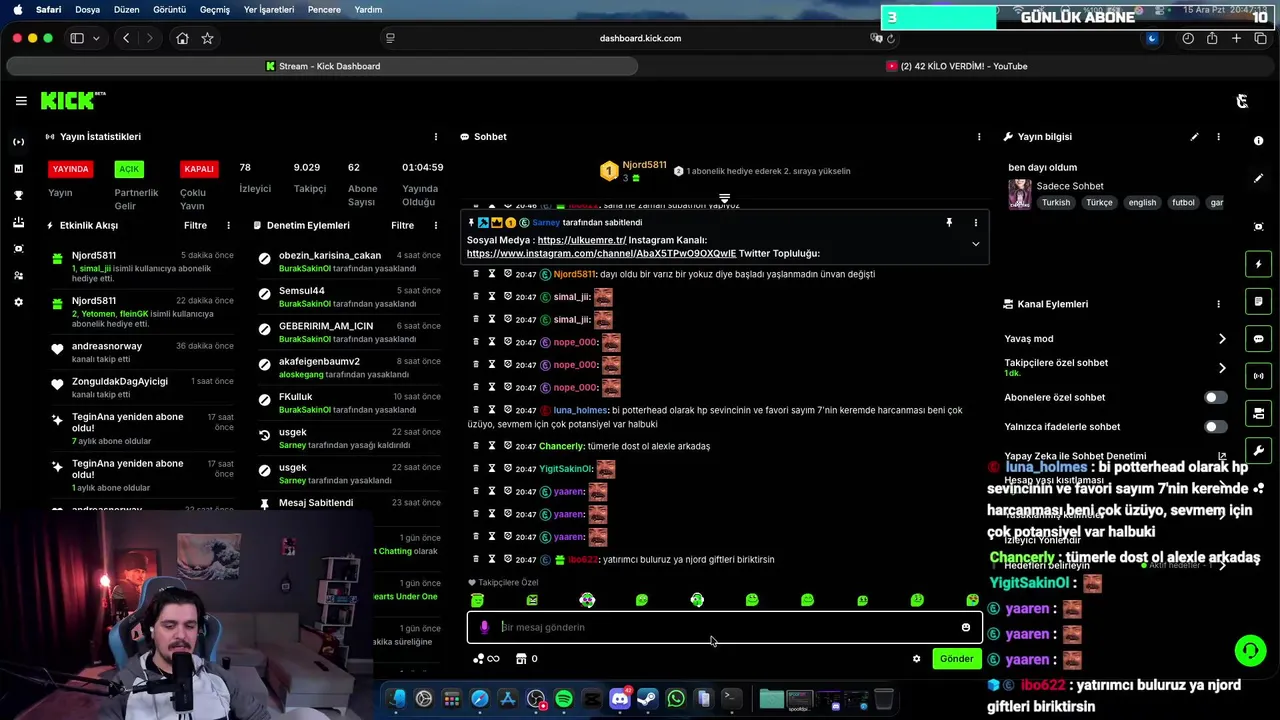The height and width of the screenshot is (720, 1280).
Task: Open the Etkinlik Akışı Filtre option
Action: click(195, 226)
